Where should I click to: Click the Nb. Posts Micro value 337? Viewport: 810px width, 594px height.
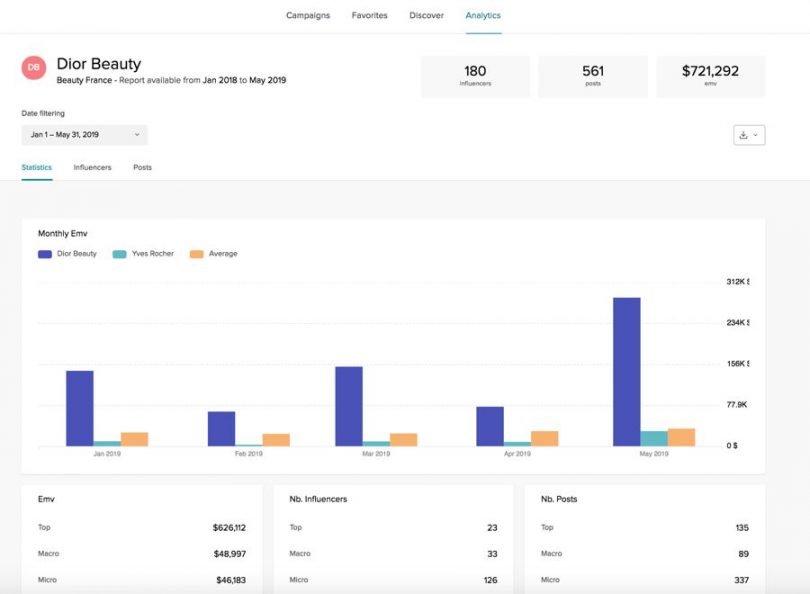pos(742,580)
